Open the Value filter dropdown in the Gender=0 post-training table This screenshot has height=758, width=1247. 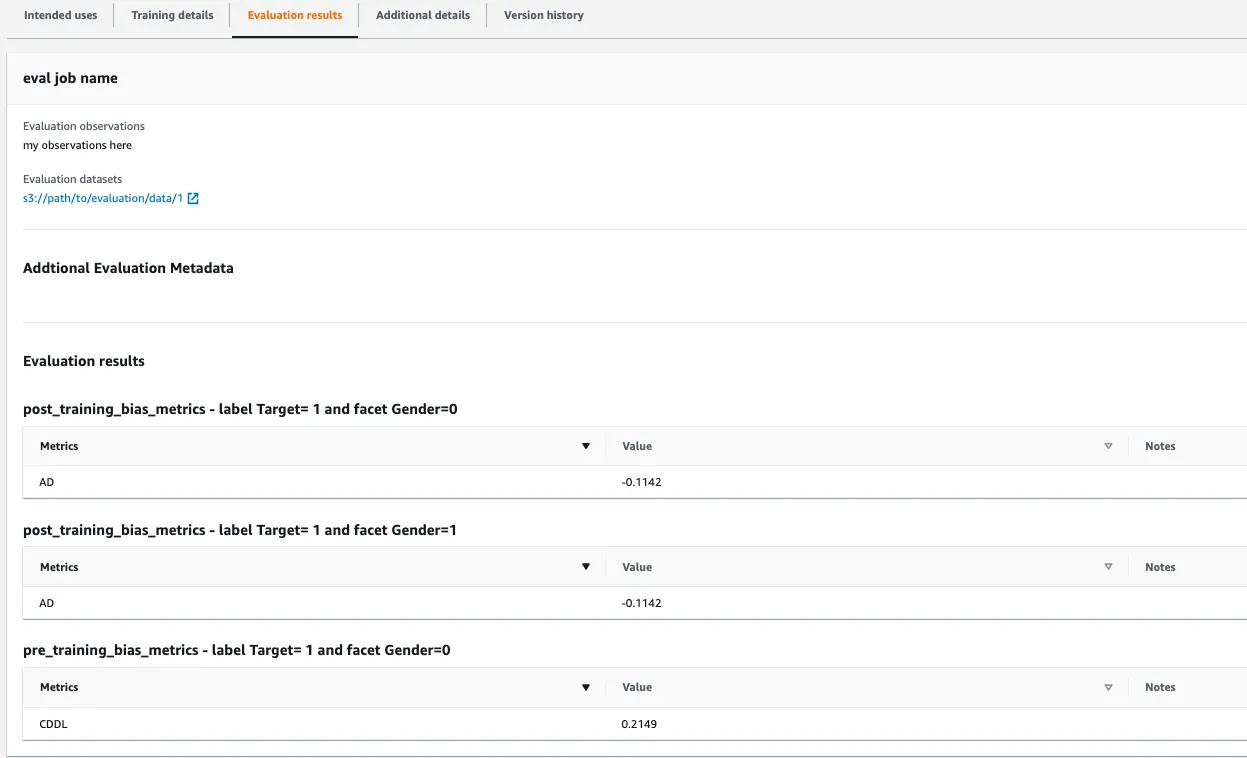[x=1108, y=446]
